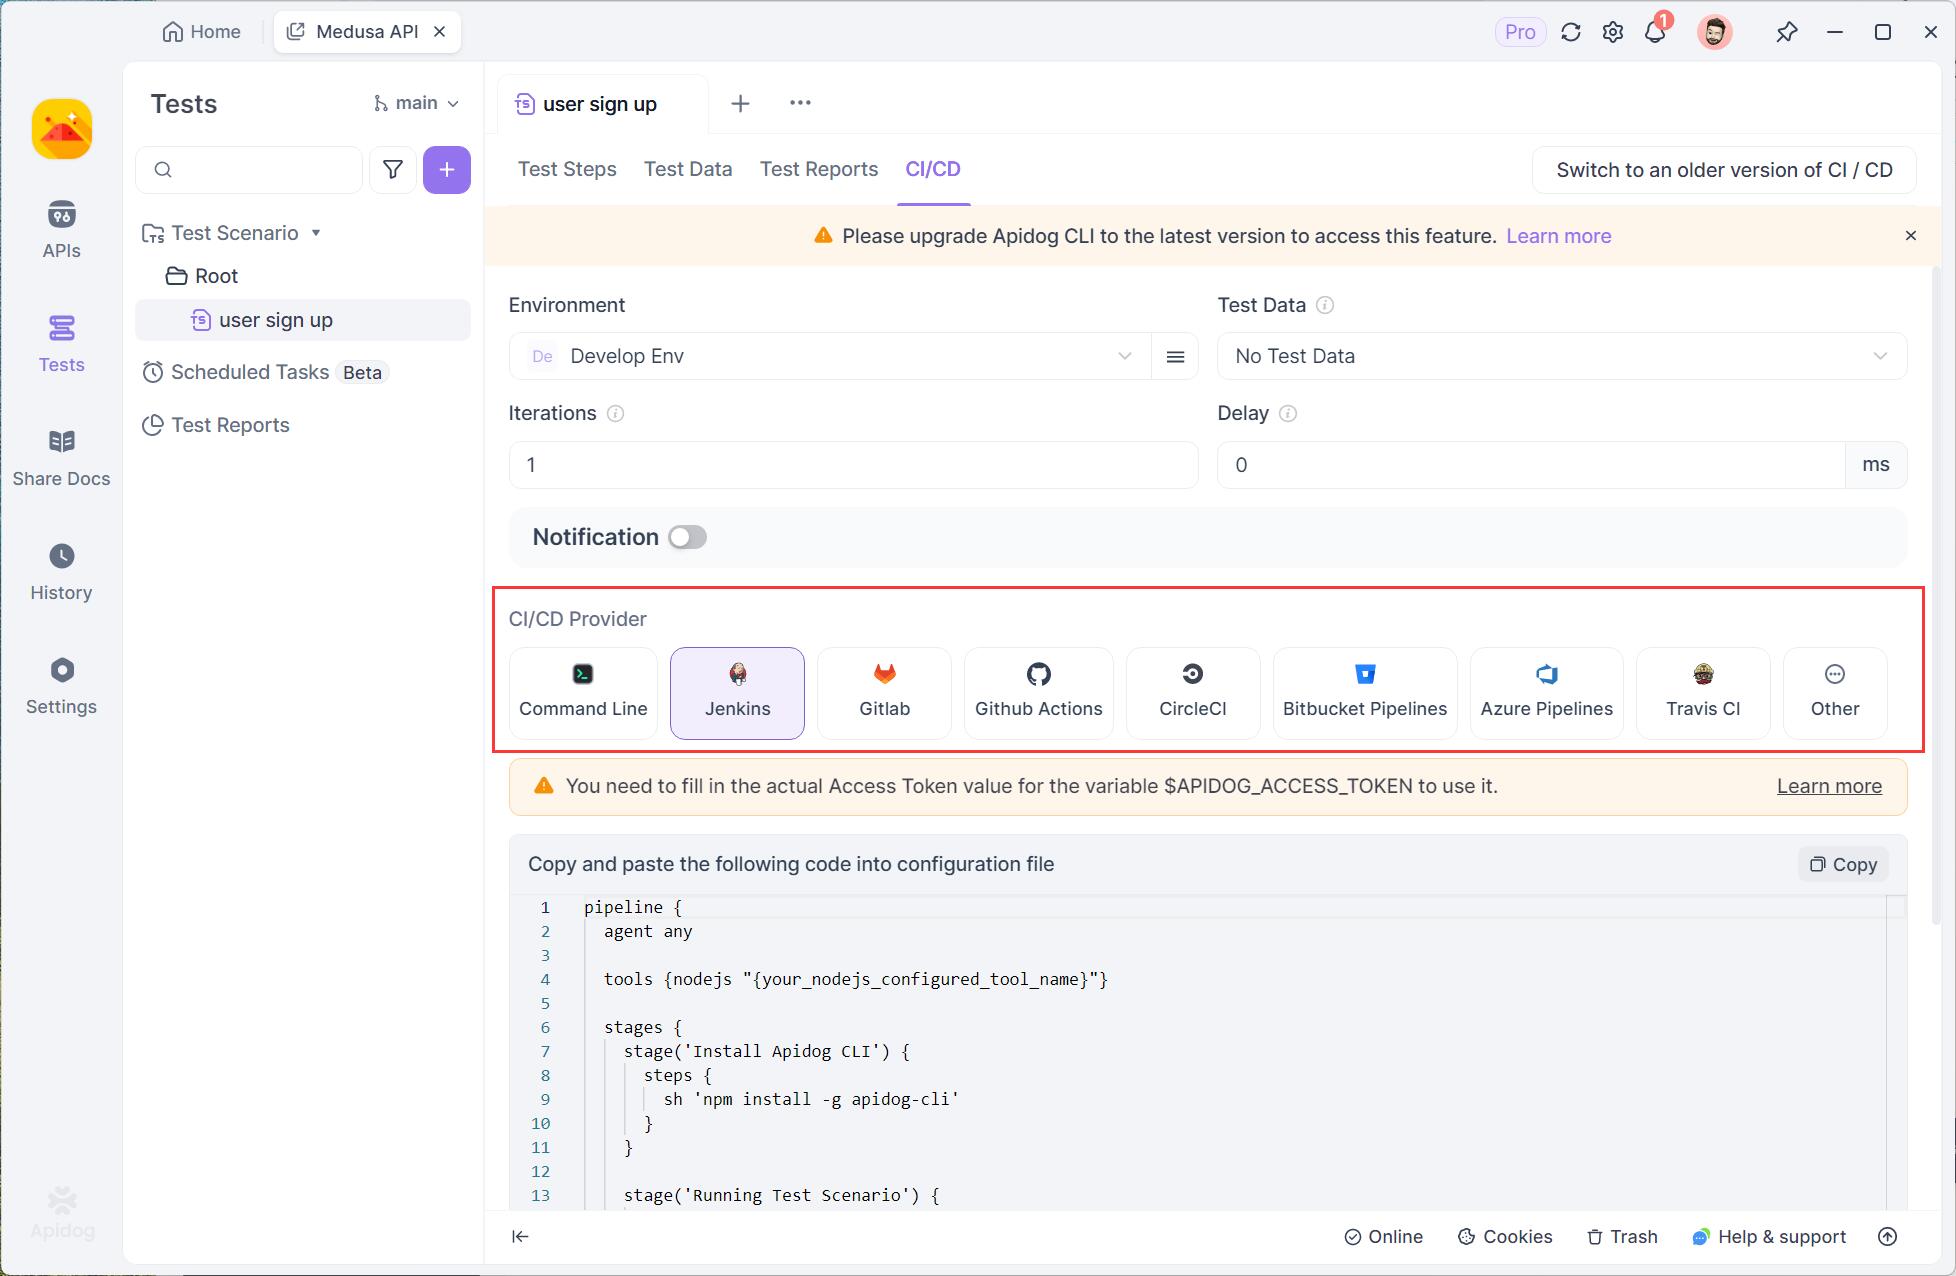
Task: Select the user sign up editor tab
Action: [601, 104]
